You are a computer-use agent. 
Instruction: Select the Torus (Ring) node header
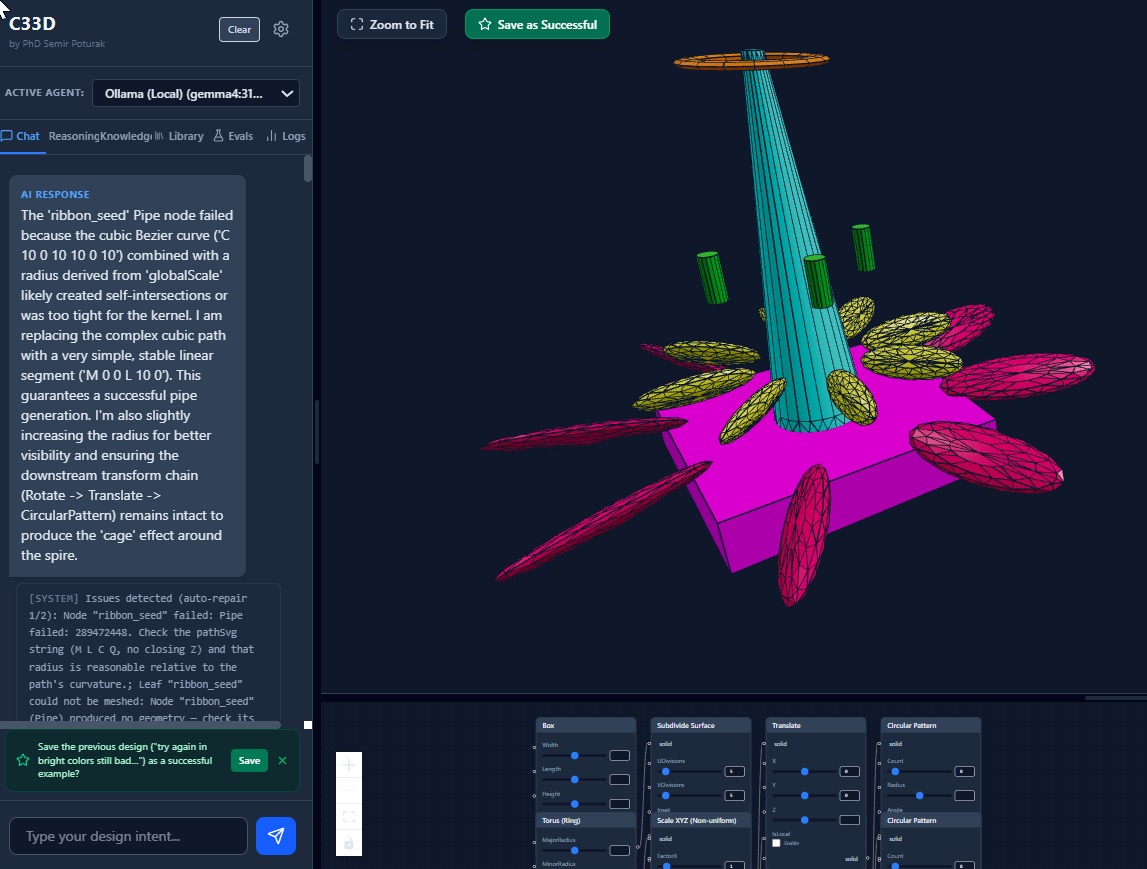point(586,821)
